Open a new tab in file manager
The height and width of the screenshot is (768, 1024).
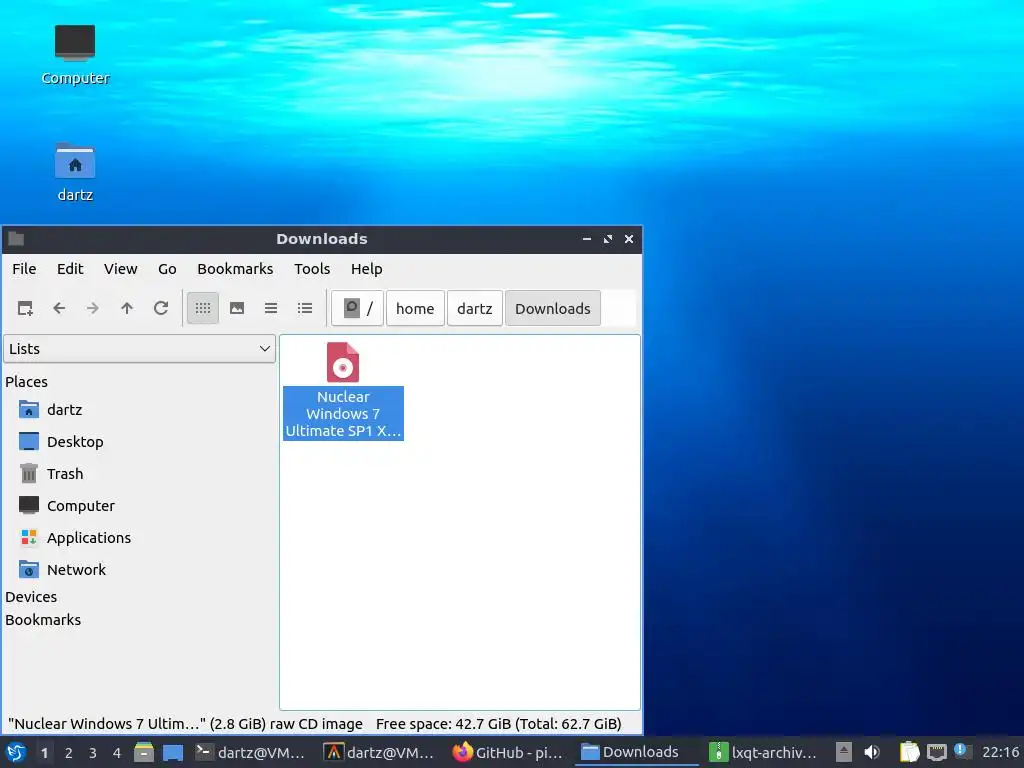(x=25, y=308)
